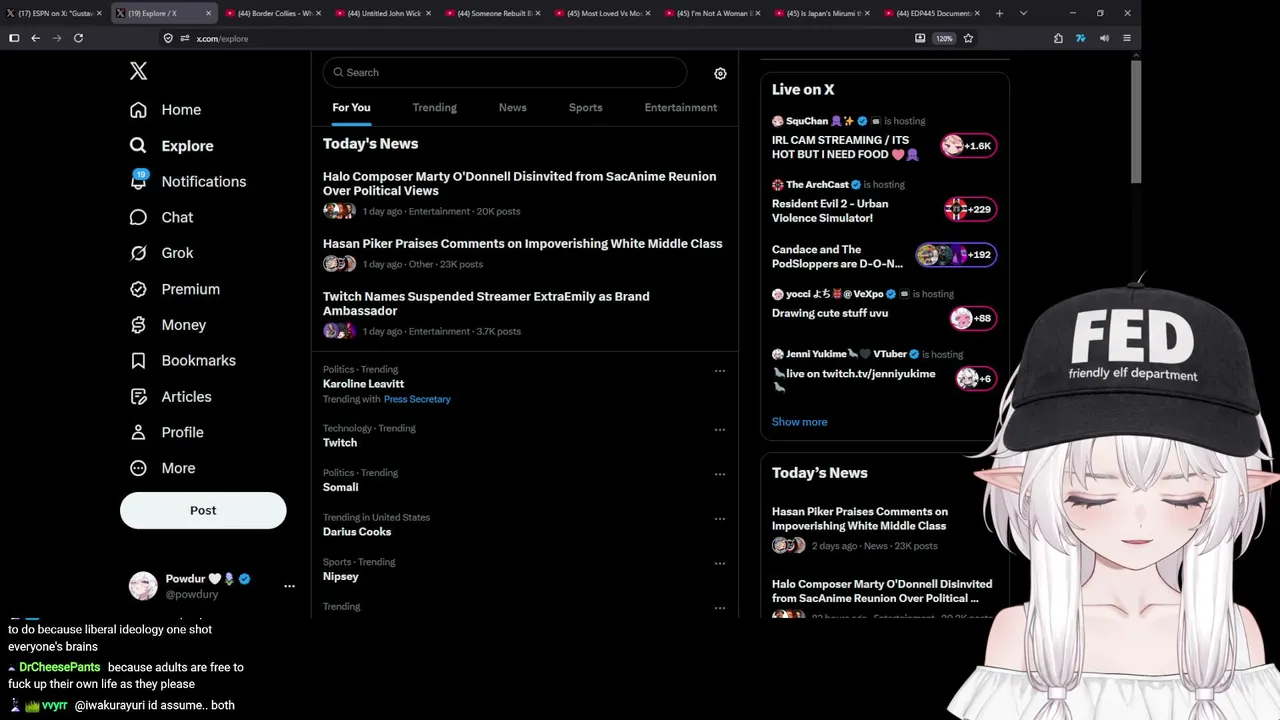Join Resident Evil 2 ArchCast stream
This screenshot has height=720, width=1280.
[830, 210]
